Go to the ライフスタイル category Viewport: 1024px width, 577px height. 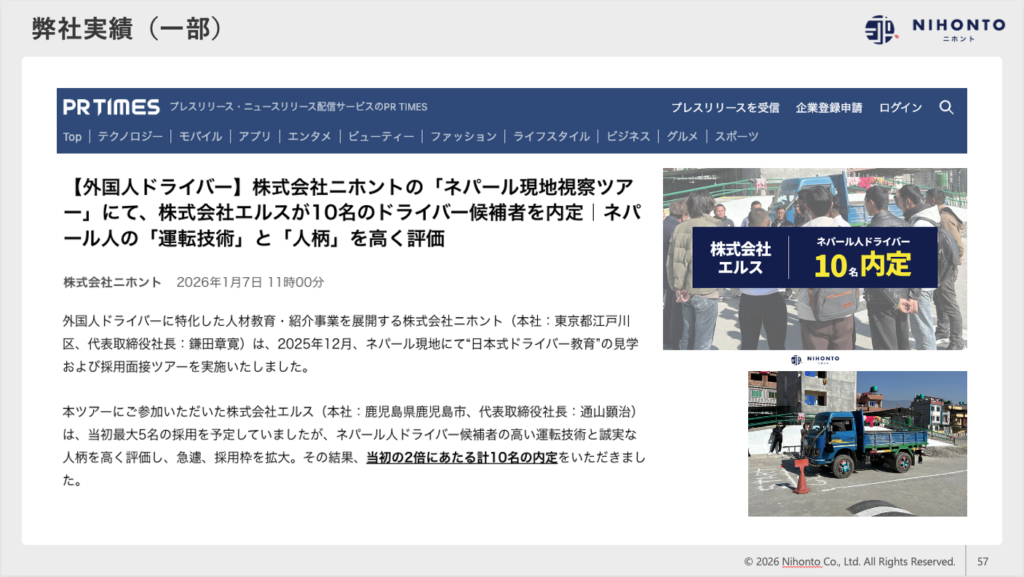pos(551,137)
